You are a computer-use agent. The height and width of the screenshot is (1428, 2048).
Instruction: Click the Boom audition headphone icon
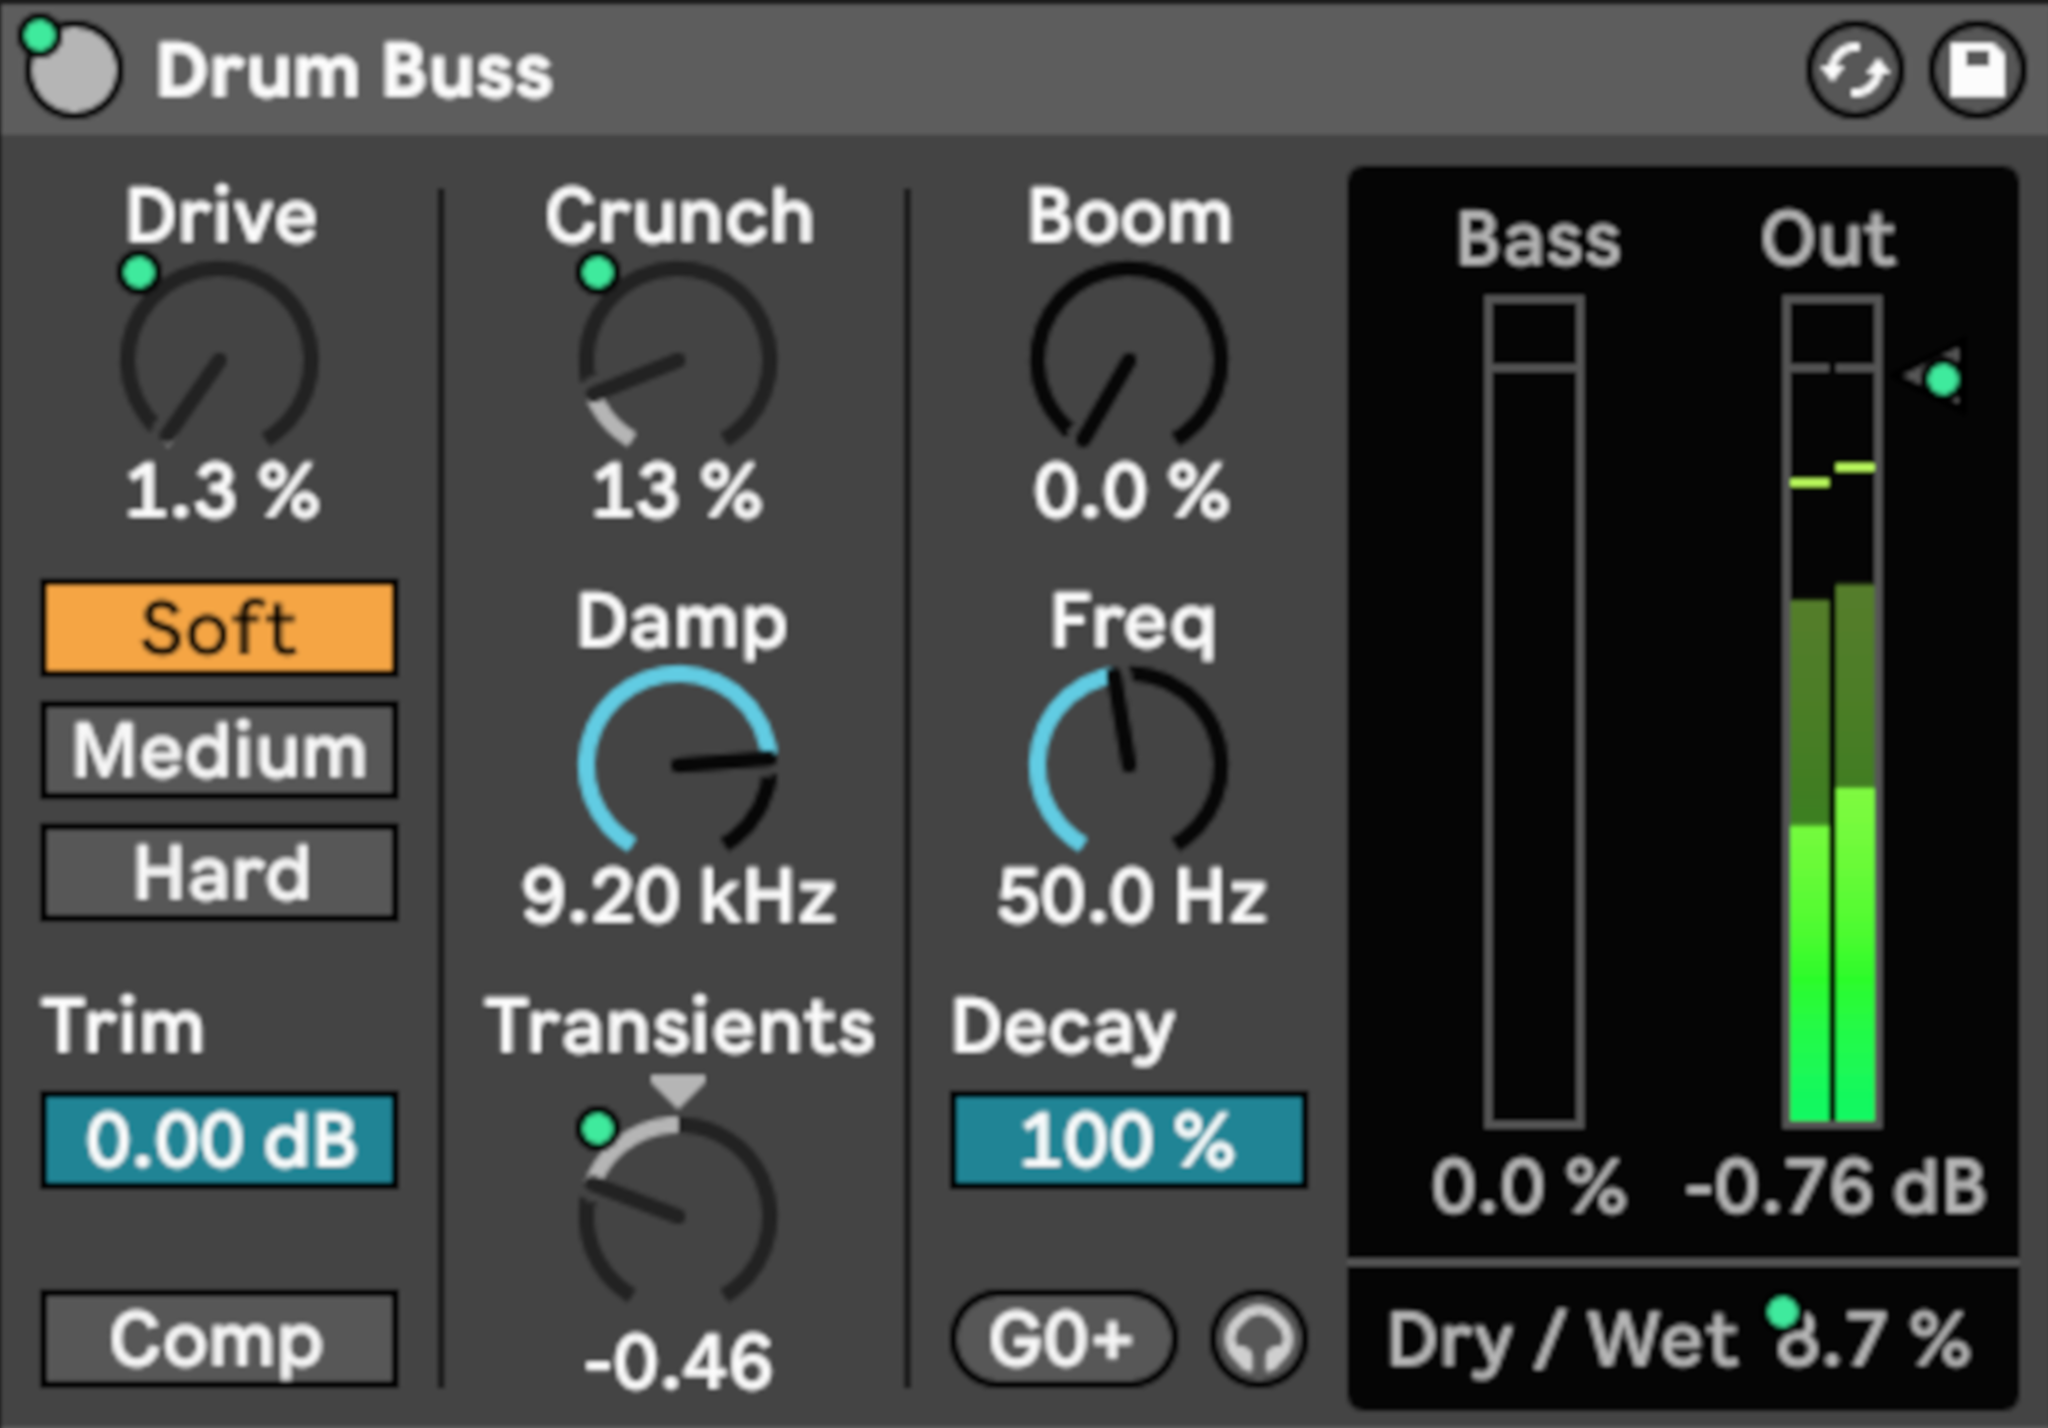[1258, 1340]
